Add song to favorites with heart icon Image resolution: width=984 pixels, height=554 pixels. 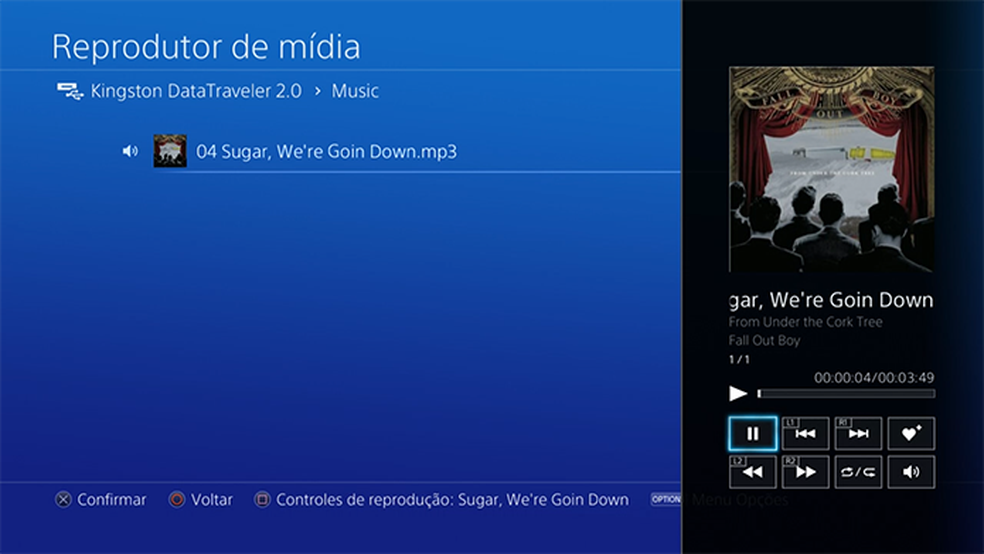tap(911, 434)
